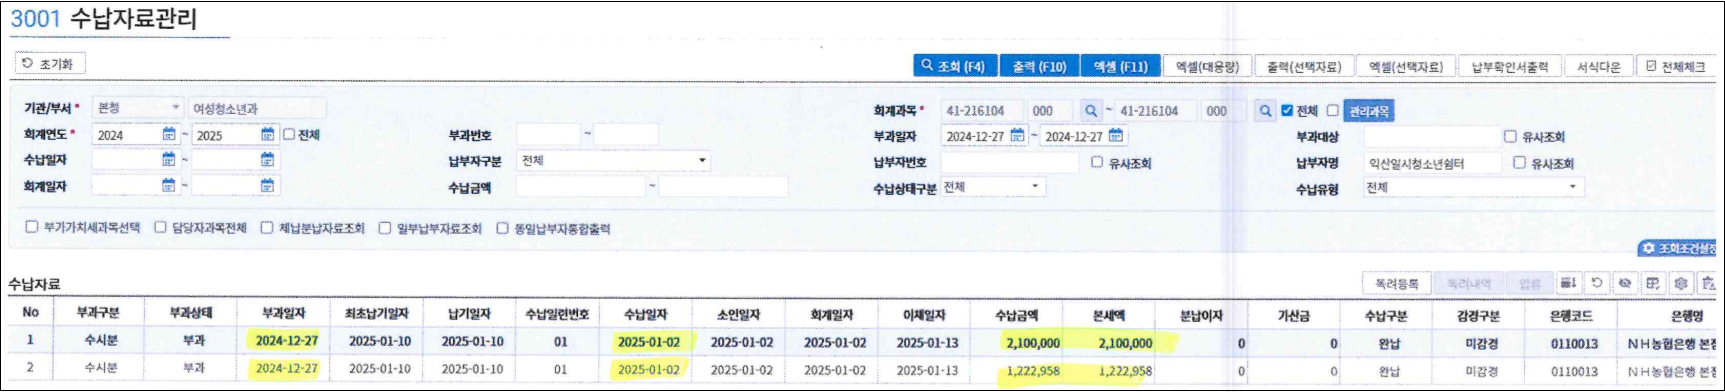Image resolution: width=1725 pixels, height=392 pixels.
Task: Click 엑셀(선택자료) button
Action: tap(1405, 66)
